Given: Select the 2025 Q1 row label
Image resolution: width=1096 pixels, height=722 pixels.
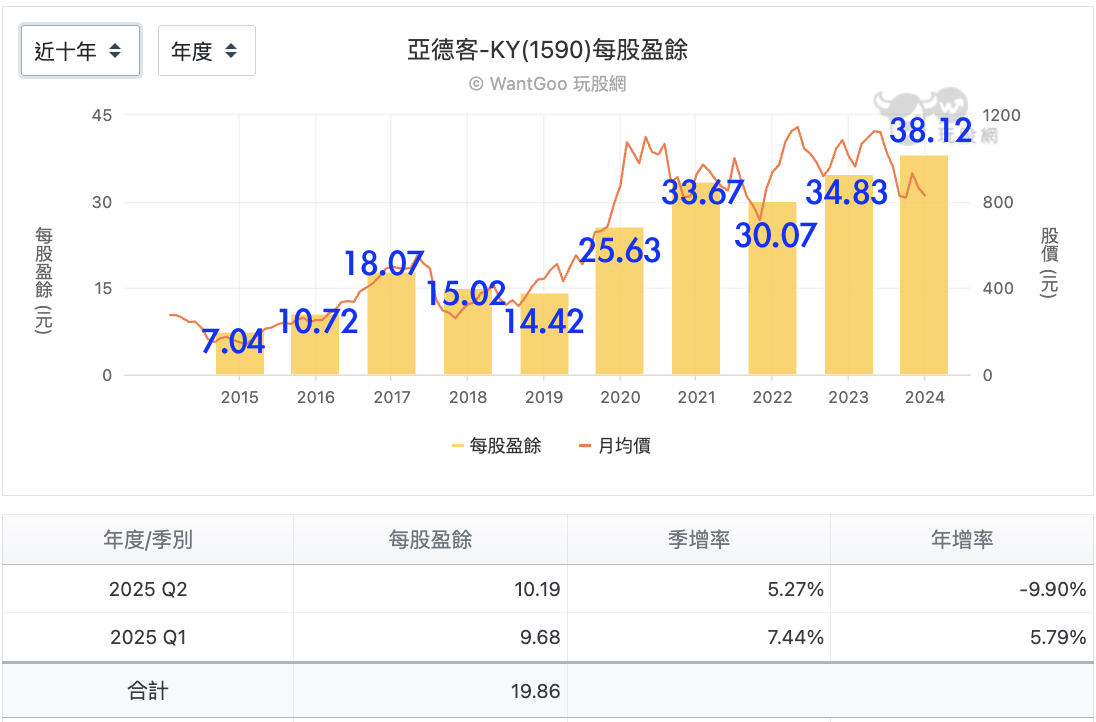Looking at the screenshot, I should [x=148, y=637].
